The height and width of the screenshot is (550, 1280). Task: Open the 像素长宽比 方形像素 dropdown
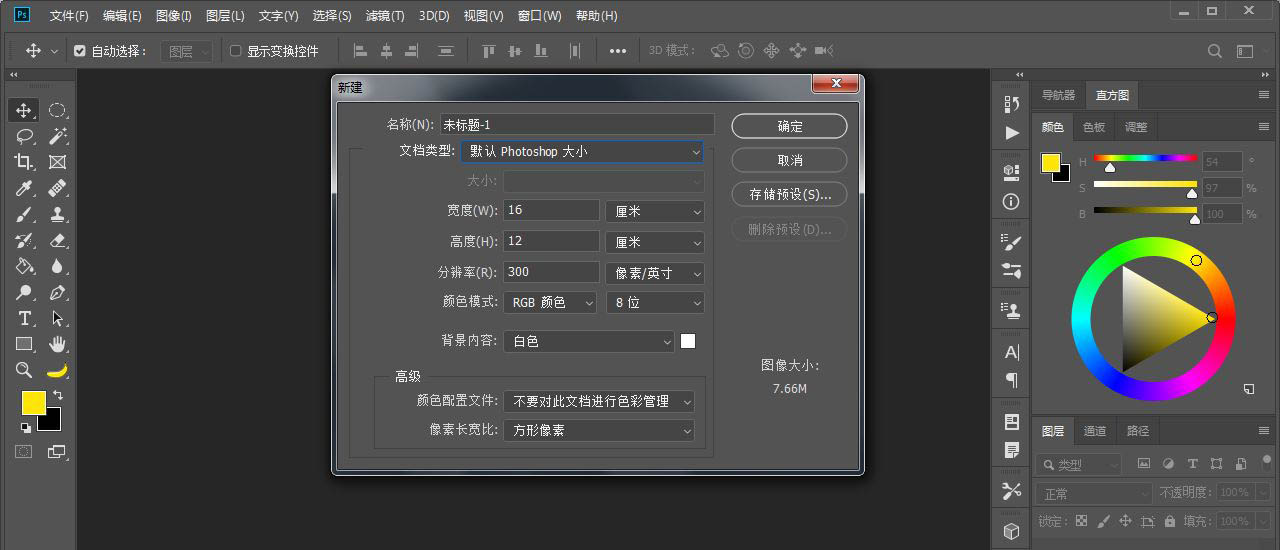[x=599, y=430]
